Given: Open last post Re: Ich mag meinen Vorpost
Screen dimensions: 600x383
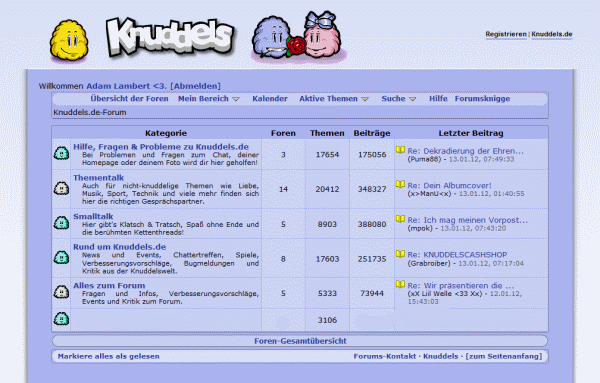Looking at the screenshot, I should [467, 220].
